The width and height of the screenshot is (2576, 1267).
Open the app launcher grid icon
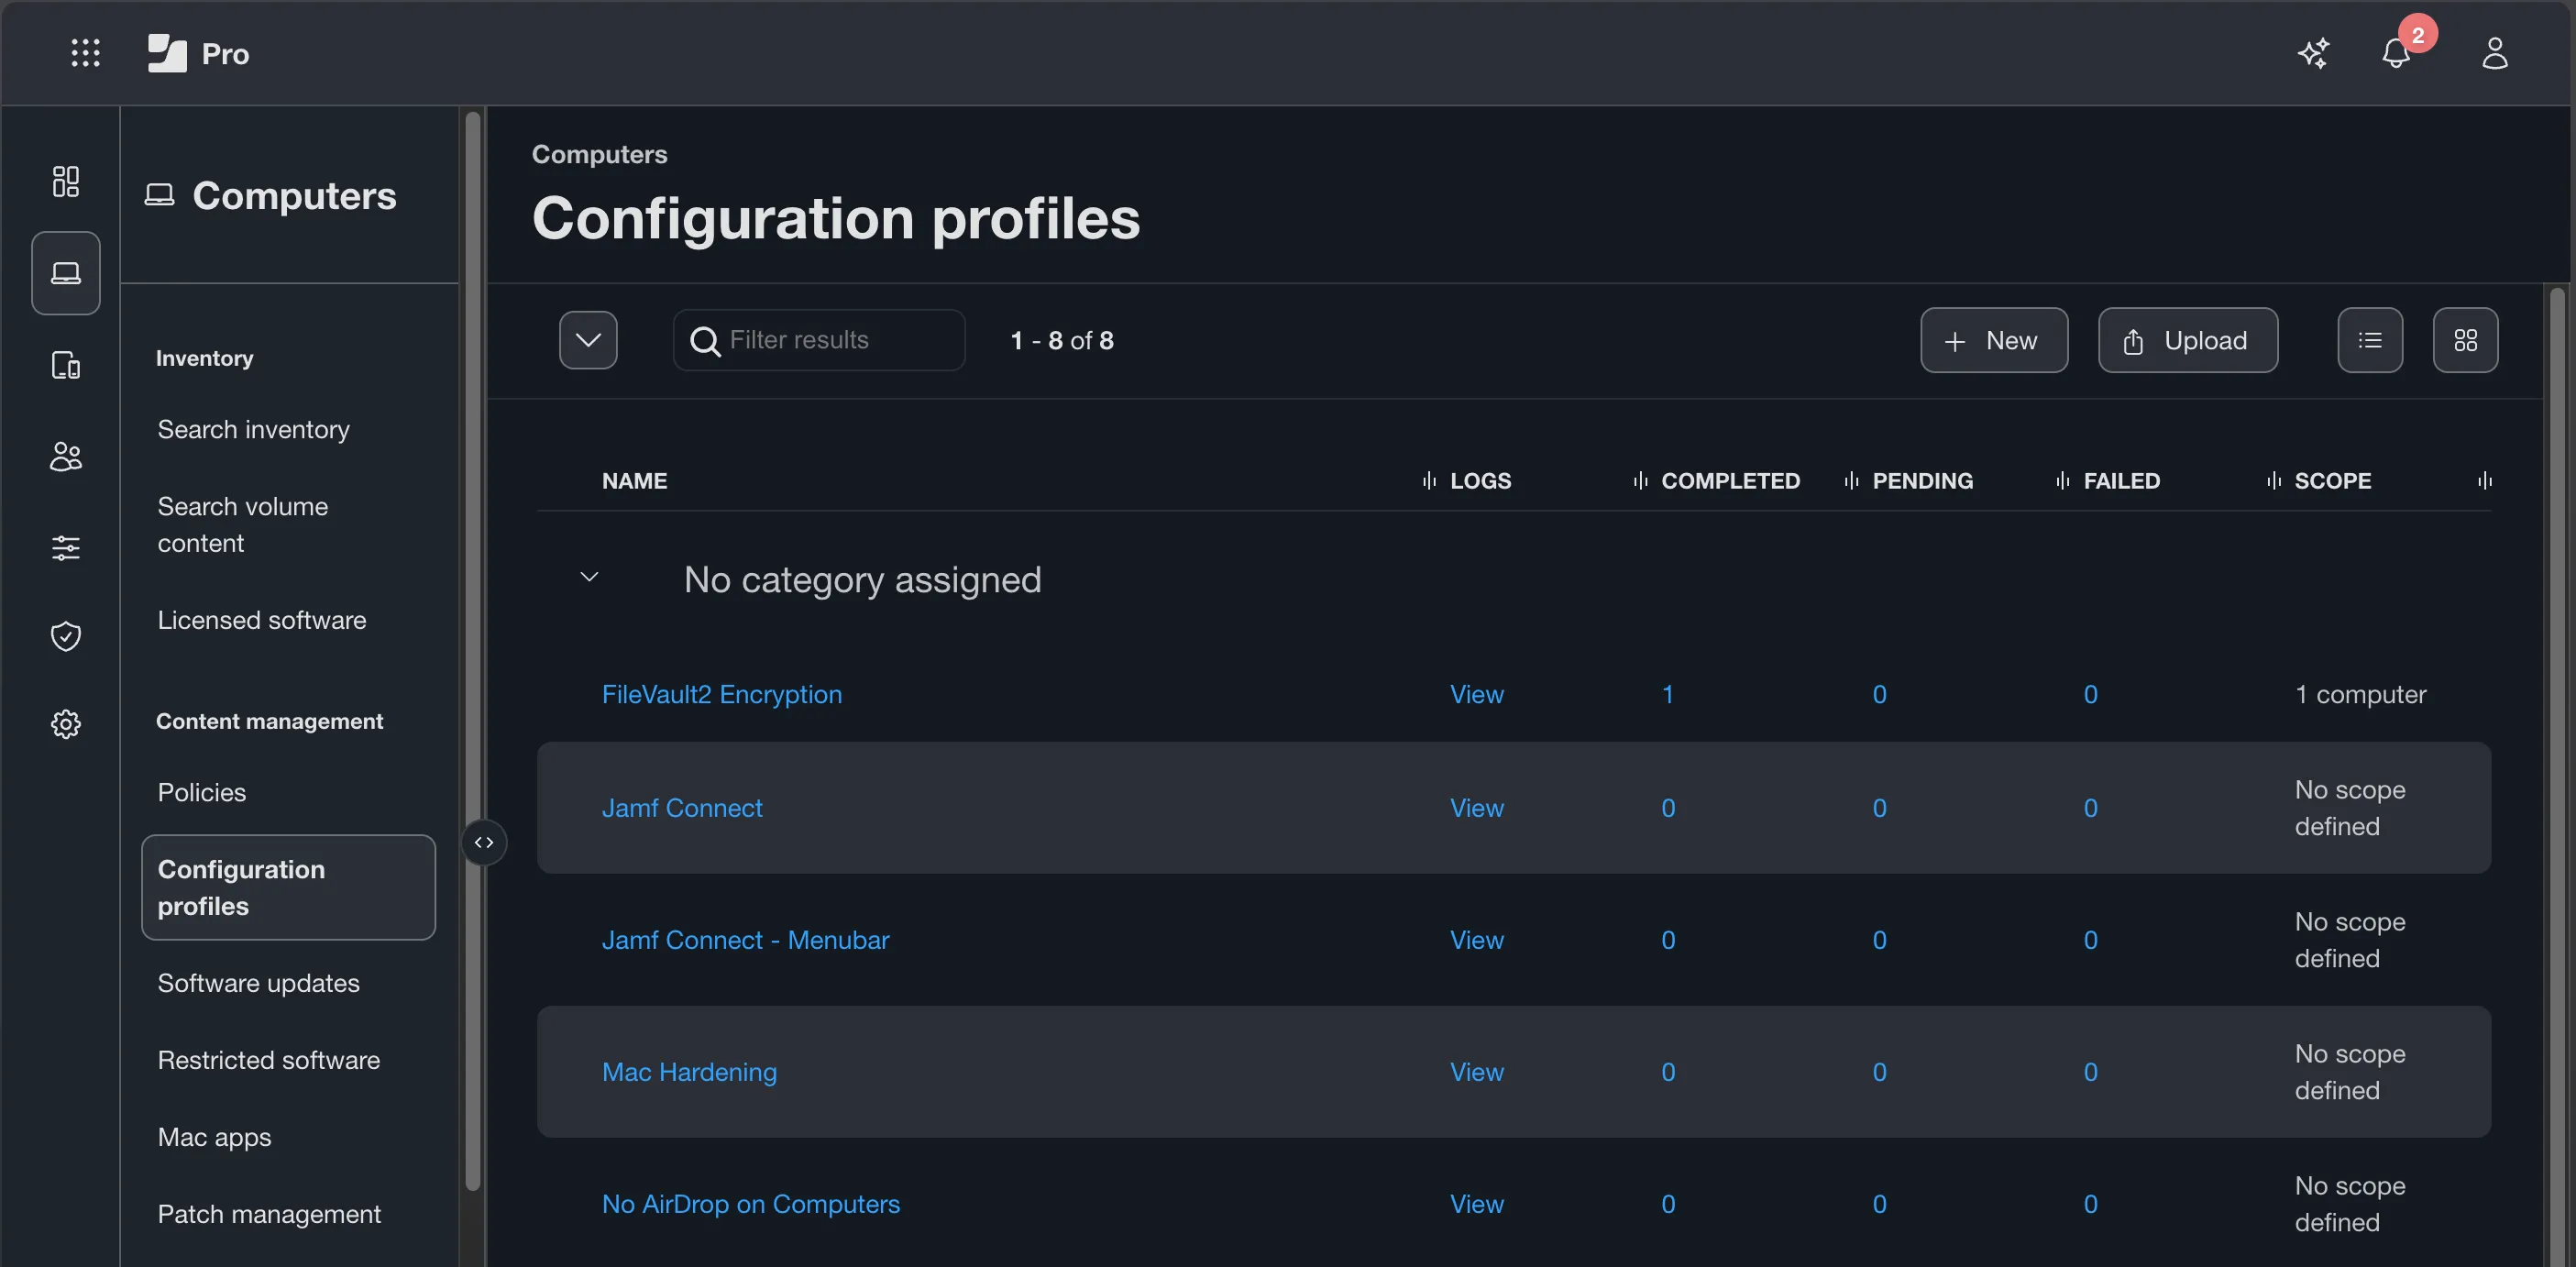click(x=86, y=53)
